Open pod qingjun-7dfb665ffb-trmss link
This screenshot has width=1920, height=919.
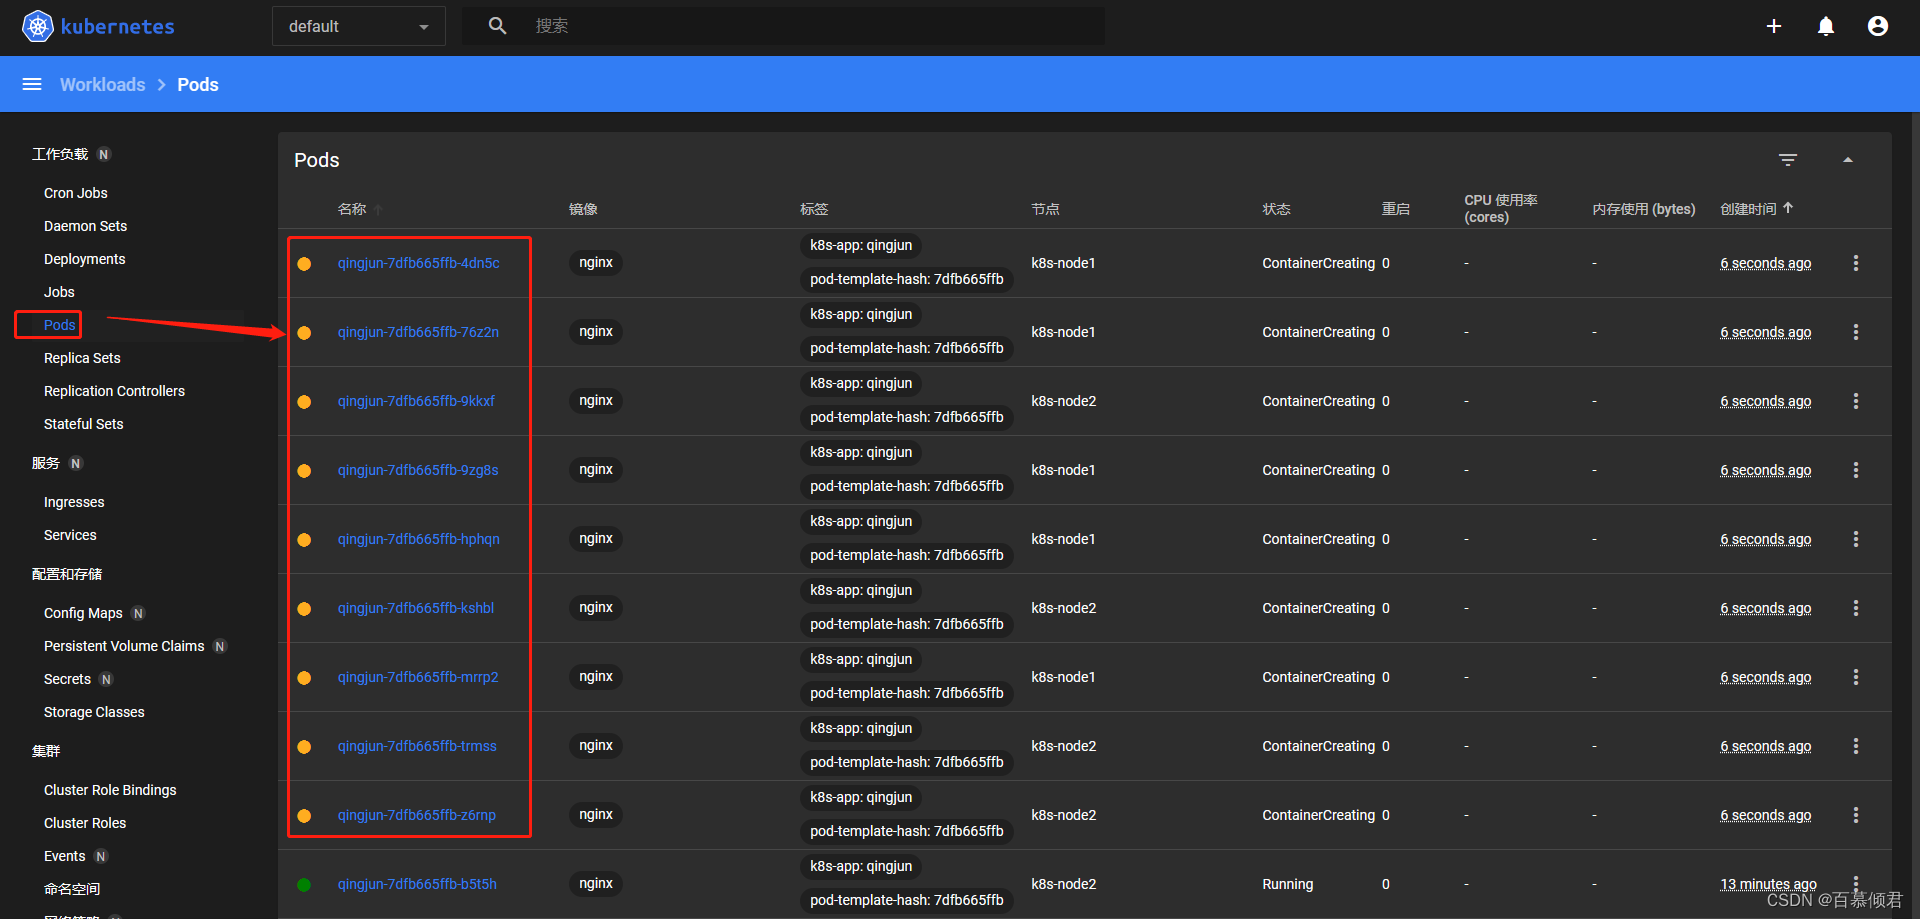[417, 746]
